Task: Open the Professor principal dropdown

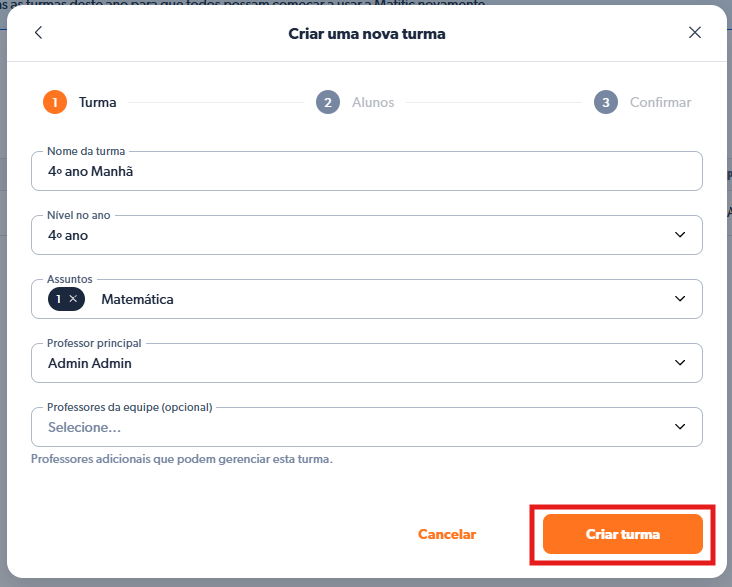Action: pyautogui.click(x=350, y=363)
